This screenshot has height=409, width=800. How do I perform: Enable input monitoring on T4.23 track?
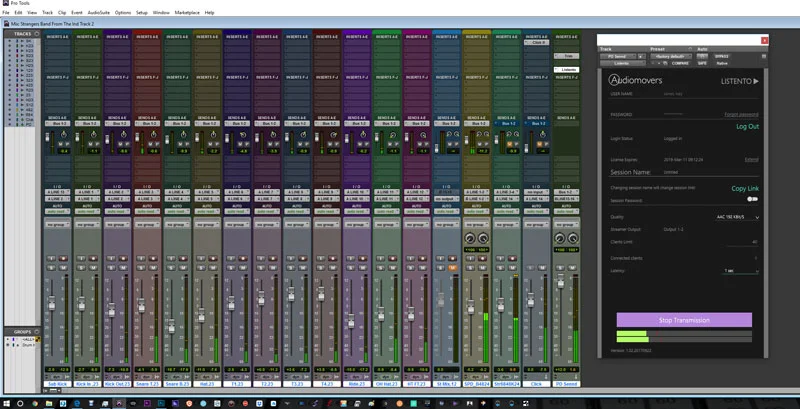point(321,259)
